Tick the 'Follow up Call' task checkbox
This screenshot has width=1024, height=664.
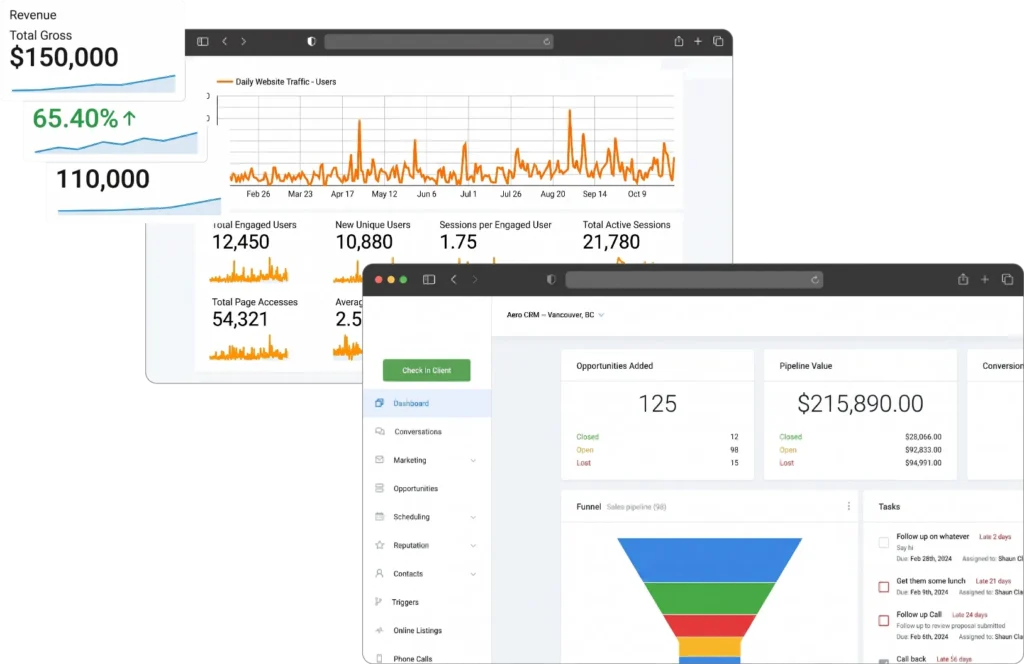pyautogui.click(x=884, y=620)
